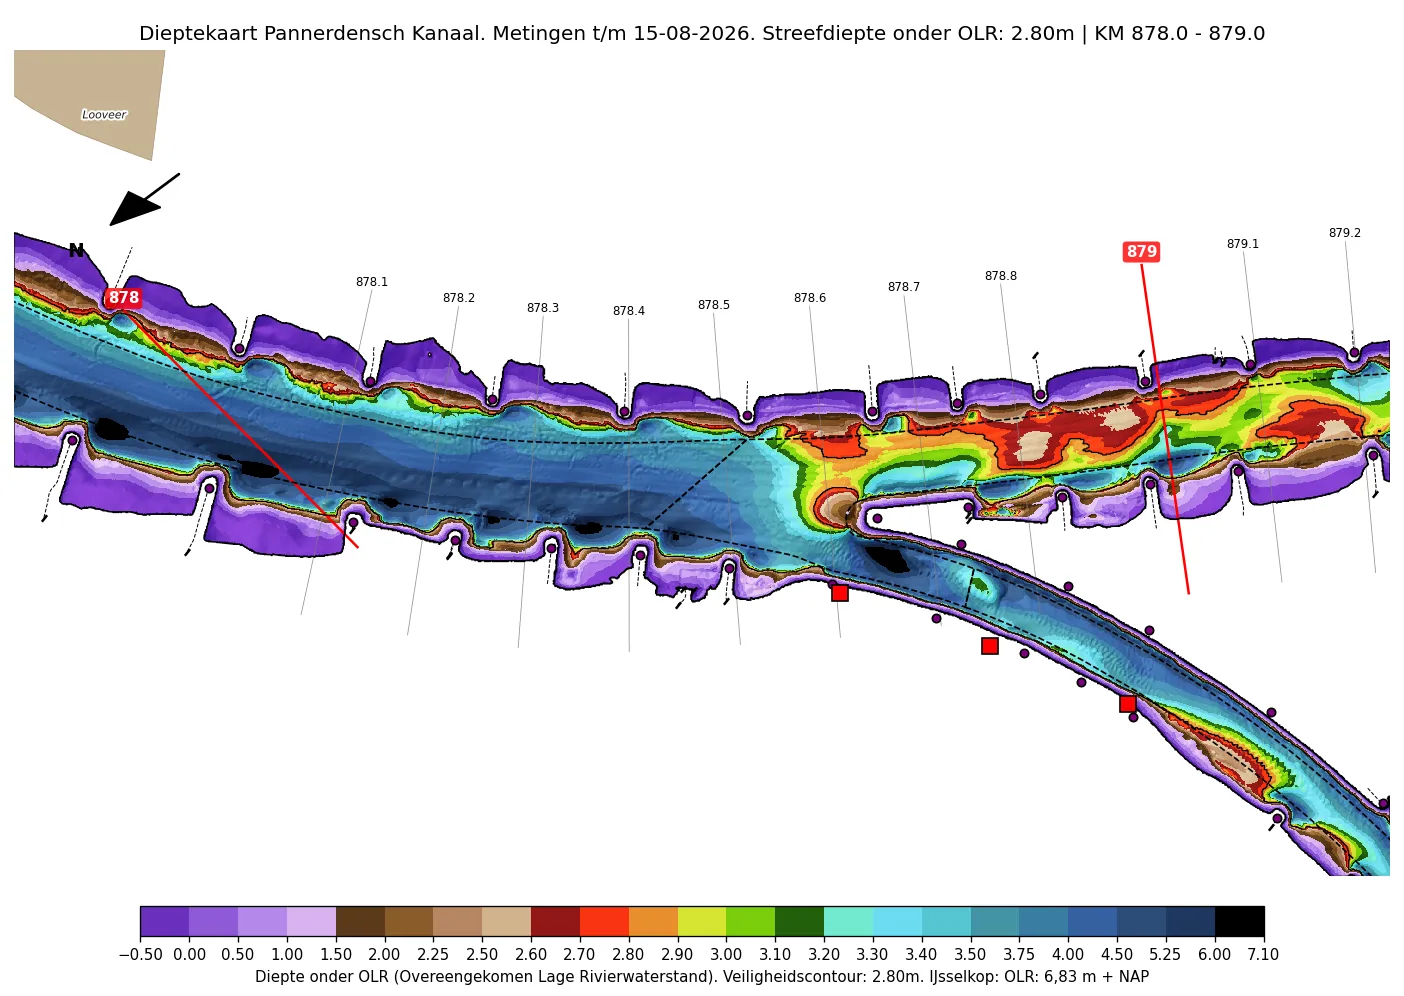Screen dimensions: 1404x996
Task: Select the 878.6 kilometer label
Action: point(810,298)
